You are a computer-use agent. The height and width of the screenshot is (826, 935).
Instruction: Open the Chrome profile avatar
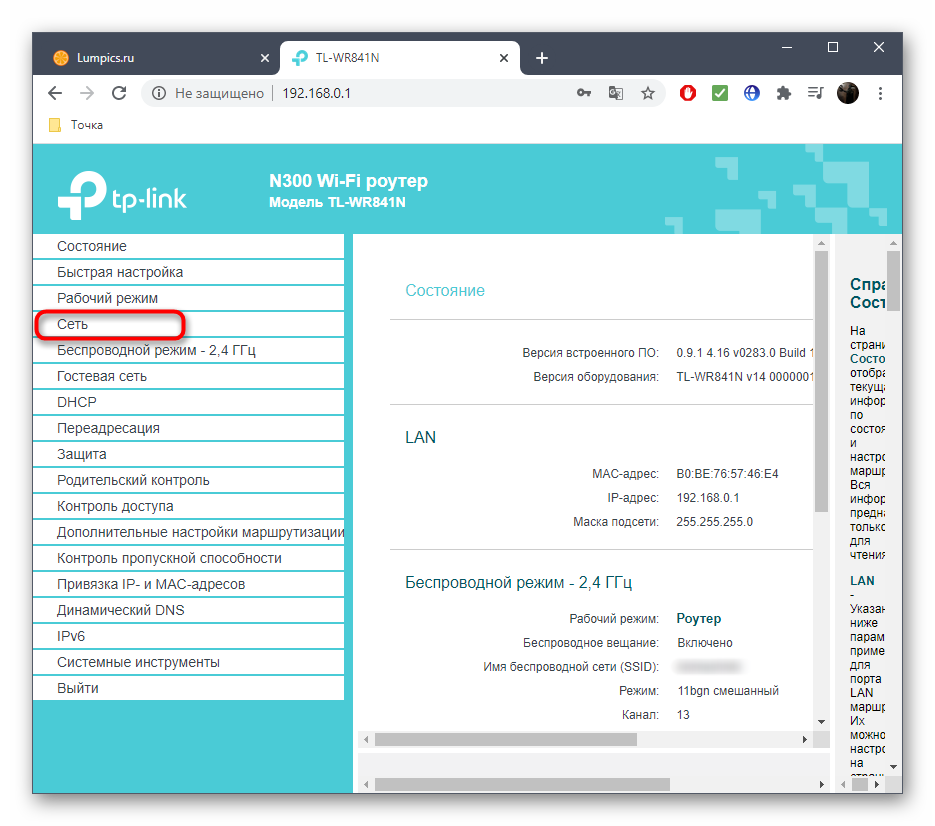click(847, 93)
